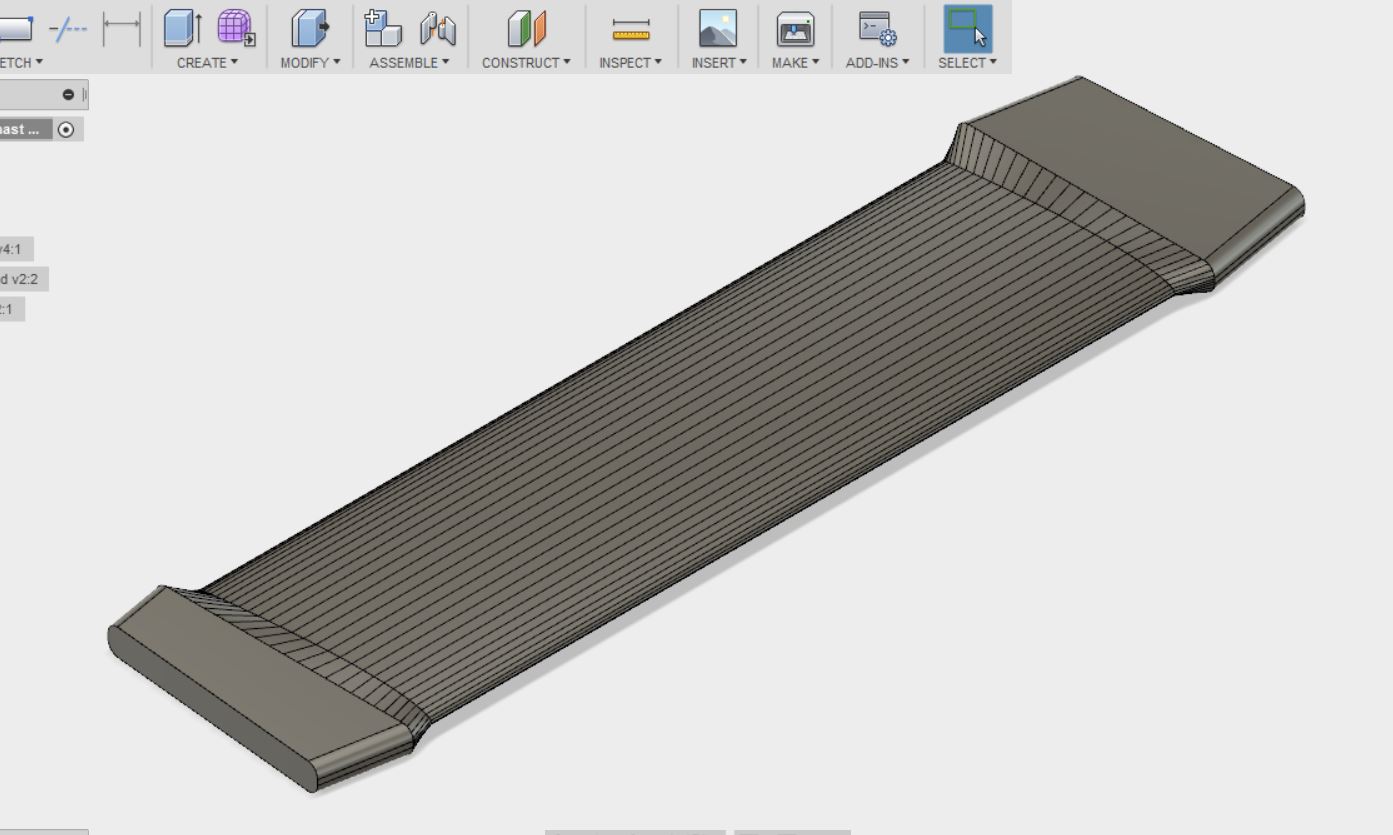Screen dimensions: 1393x835
Task: Select the Joint tool icon
Action: [x=437, y=29]
